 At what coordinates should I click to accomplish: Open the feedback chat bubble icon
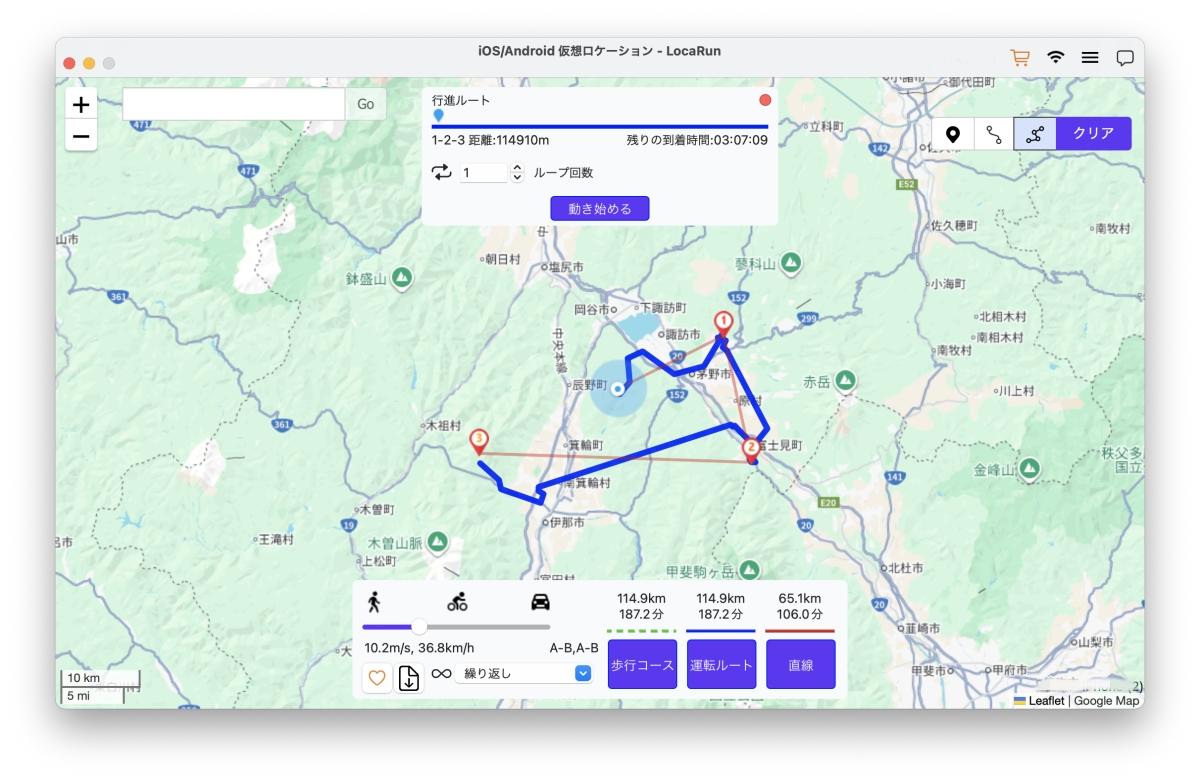1125,58
